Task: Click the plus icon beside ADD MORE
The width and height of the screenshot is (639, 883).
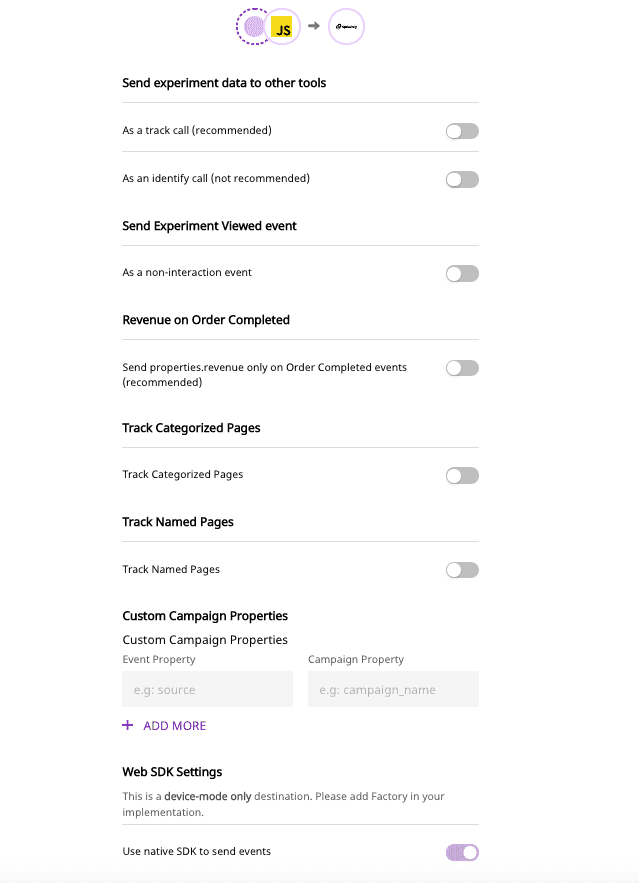Action: coord(127,725)
